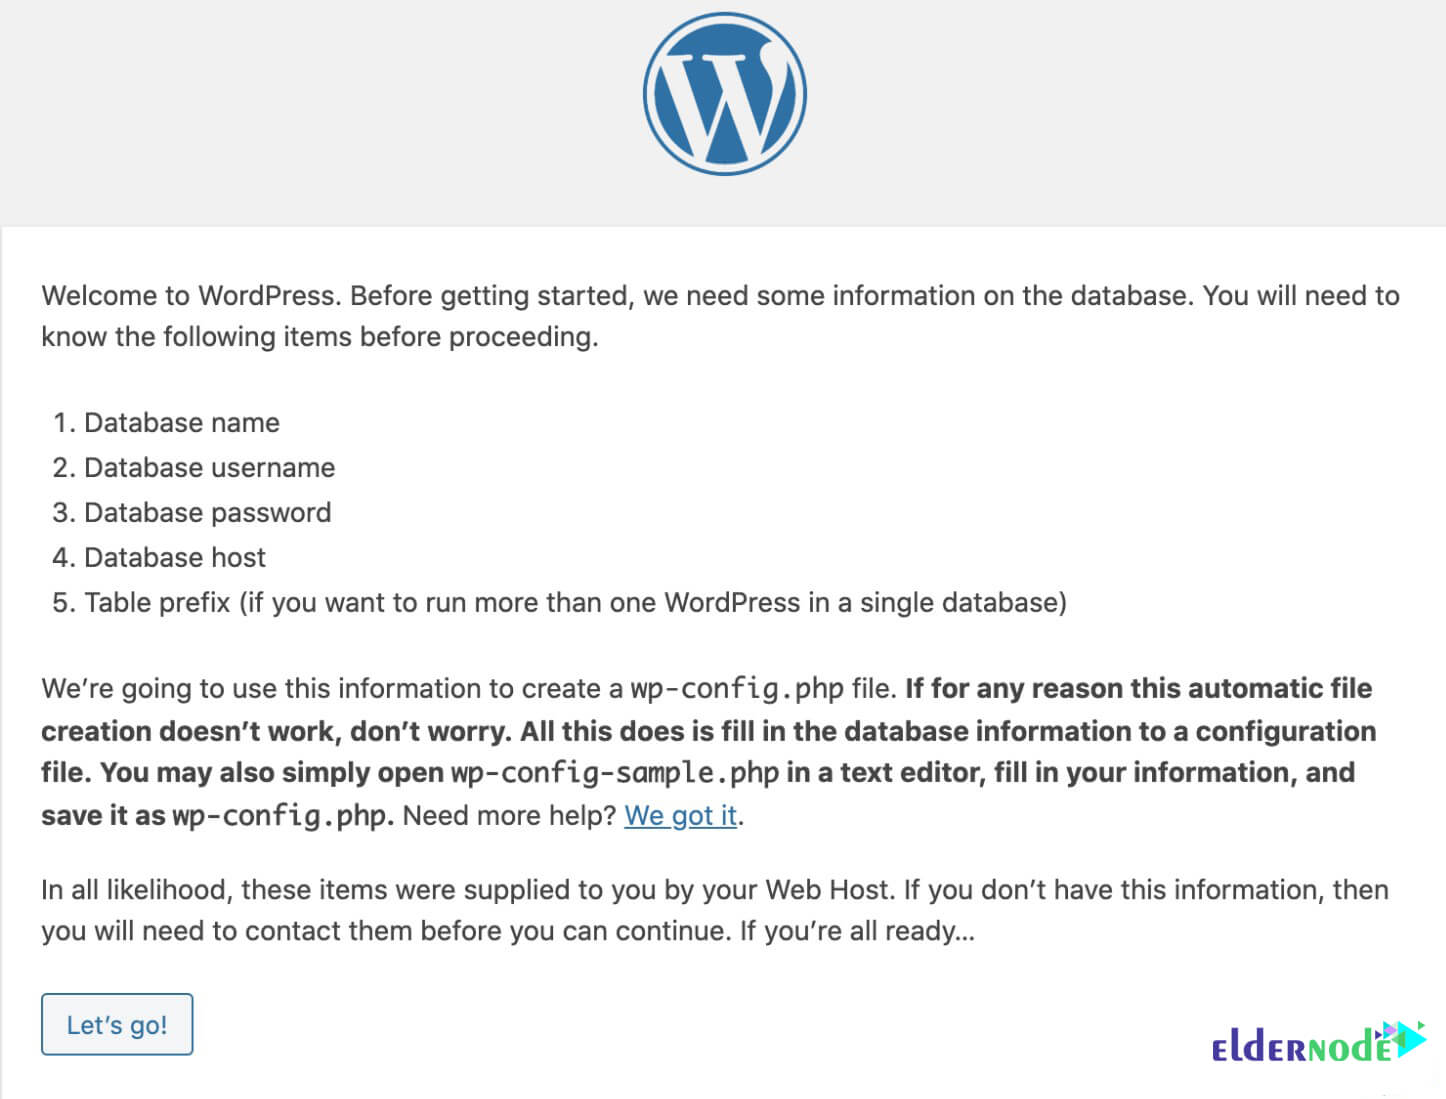
Task: Click the gray header area beside logo
Action: pyautogui.click(x=320, y=112)
